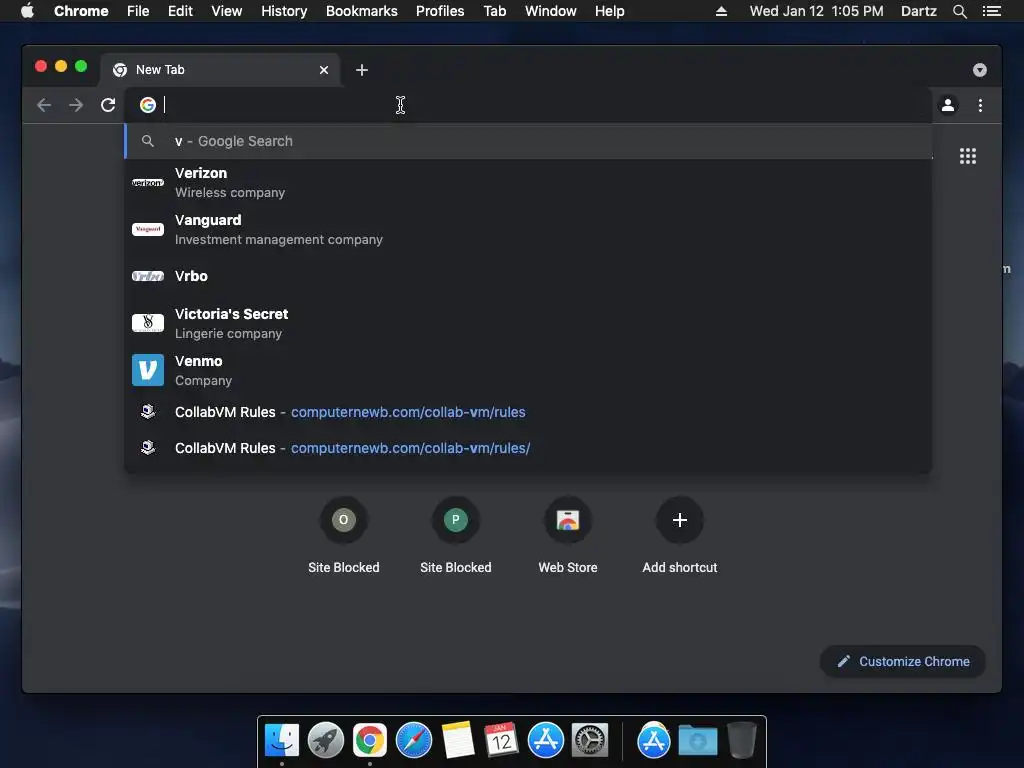
Task: Click the Vrbo logo icon
Action: click(x=148, y=276)
